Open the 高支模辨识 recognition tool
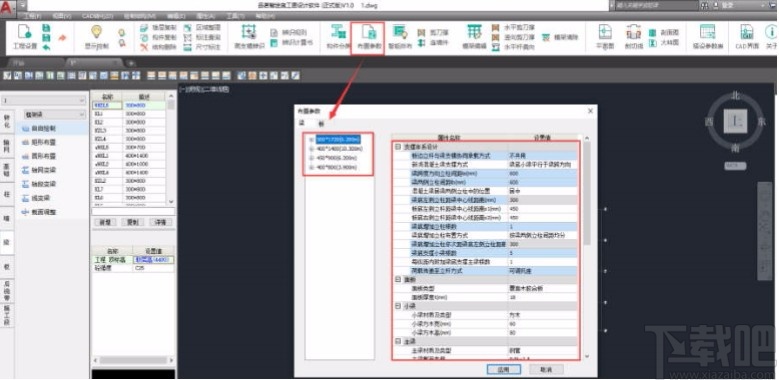The height and width of the screenshot is (380, 779). (249, 37)
